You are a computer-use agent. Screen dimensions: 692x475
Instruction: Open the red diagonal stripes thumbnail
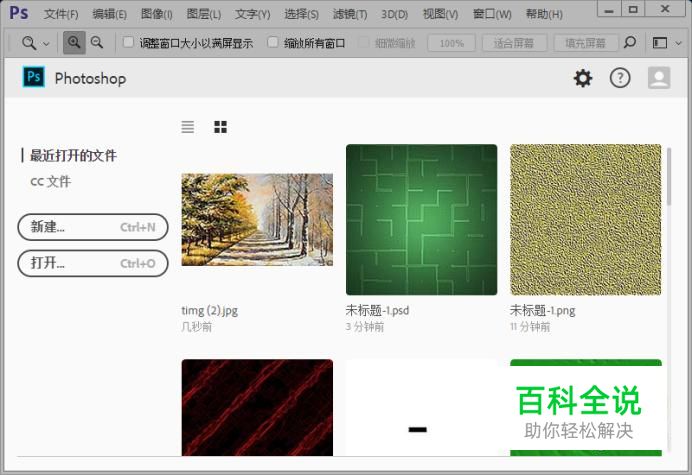click(x=257, y=407)
